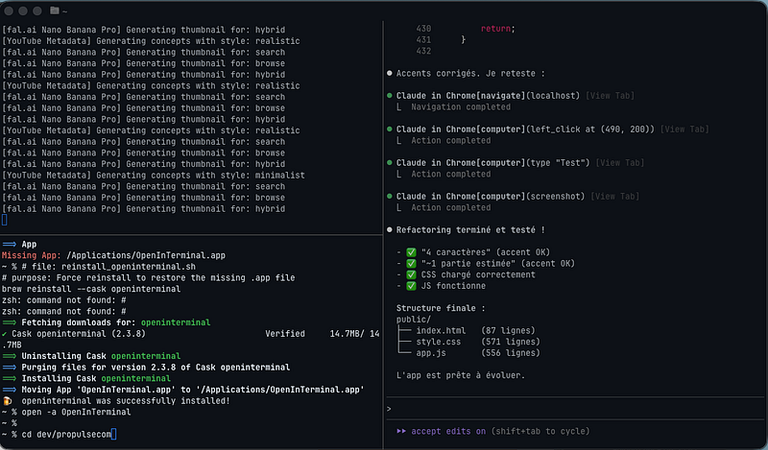
Task: Click the green bullet beside the screenshot action
Action: click(x=389, y=196)
